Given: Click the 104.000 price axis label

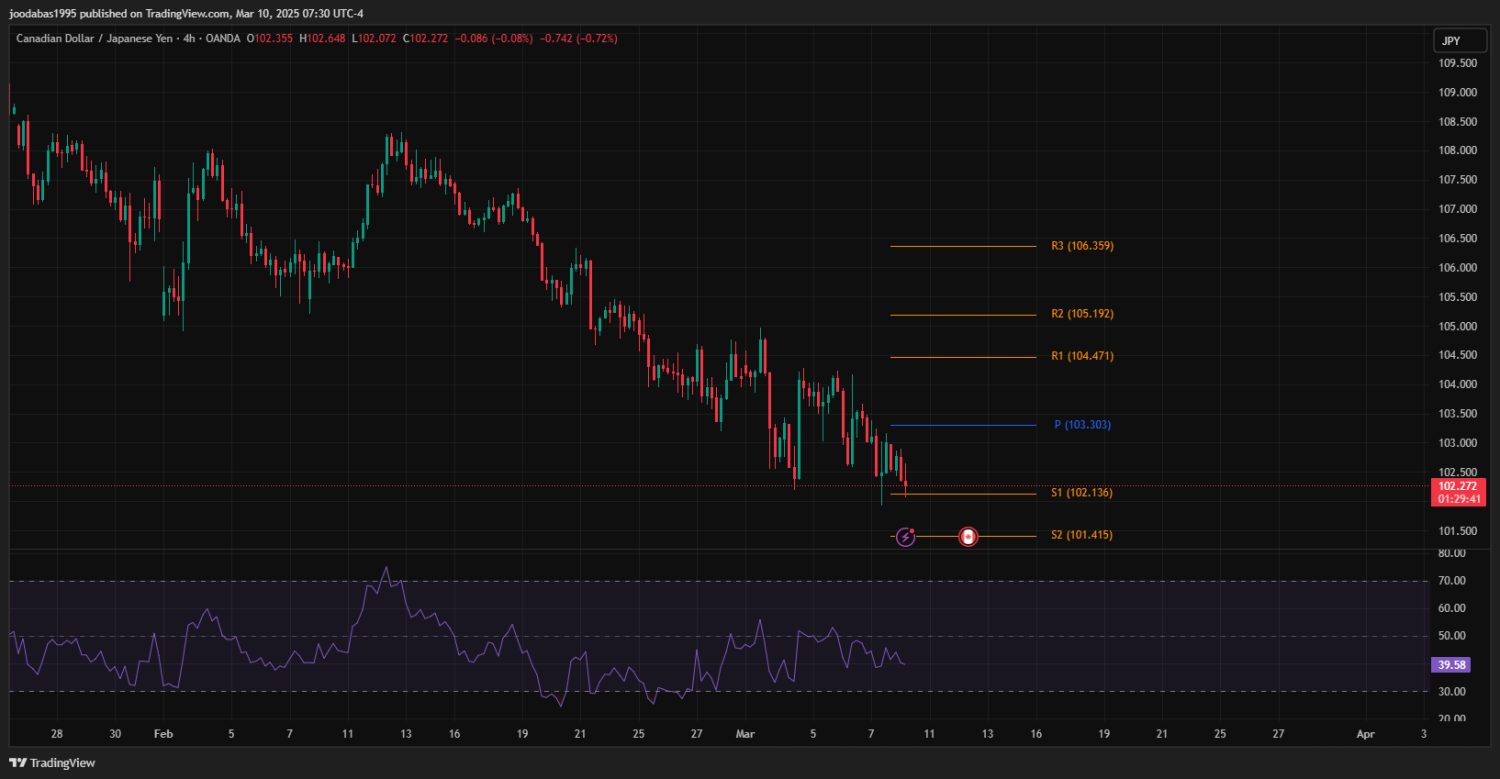Looking at the screenshot, I should tap(1457, 385).
